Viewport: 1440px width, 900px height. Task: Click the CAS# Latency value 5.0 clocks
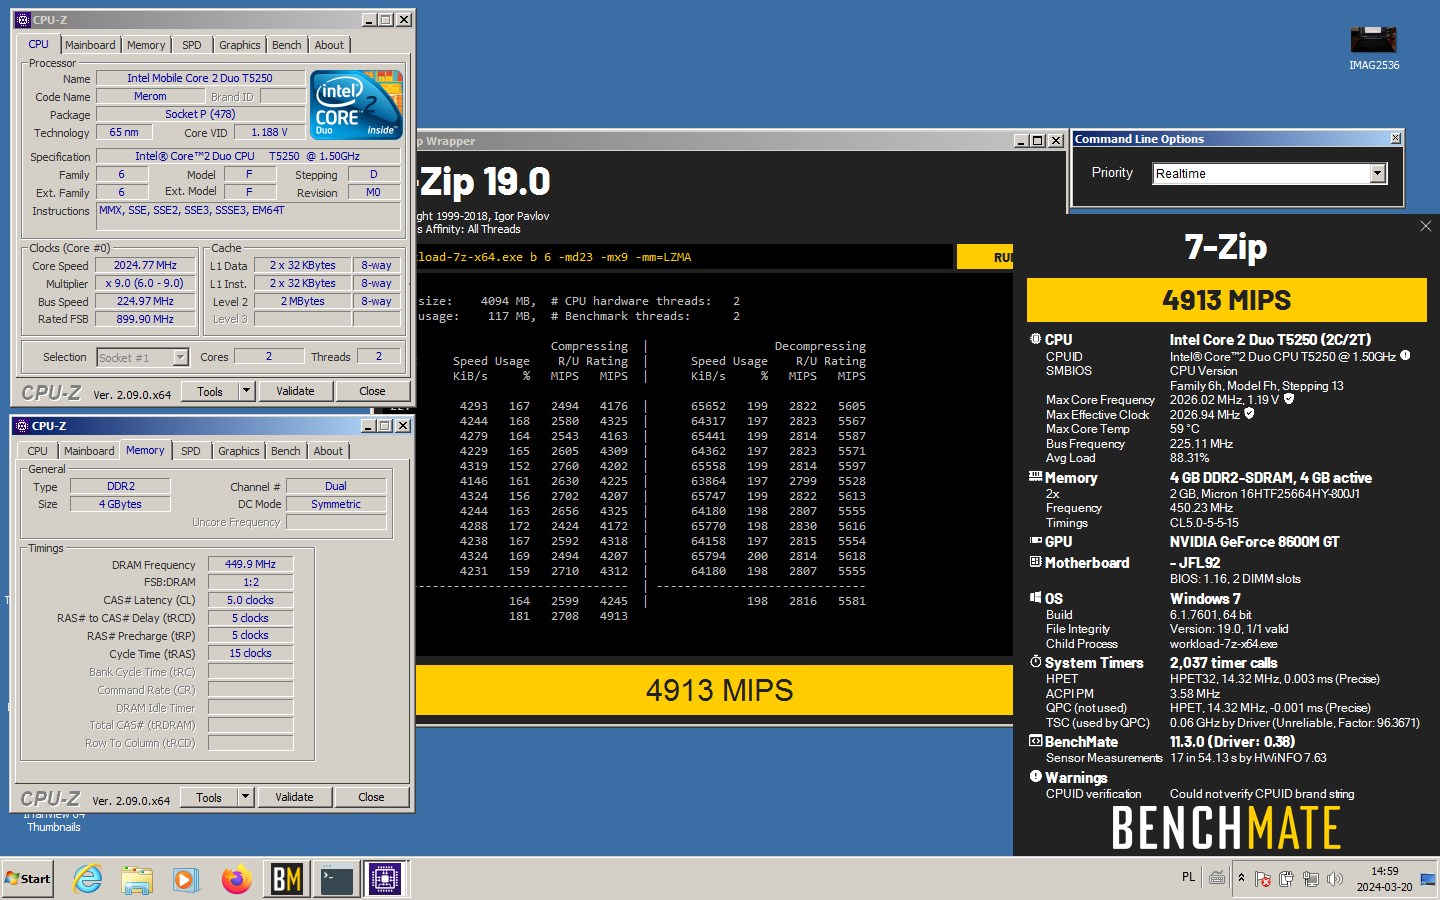point(250,600)
